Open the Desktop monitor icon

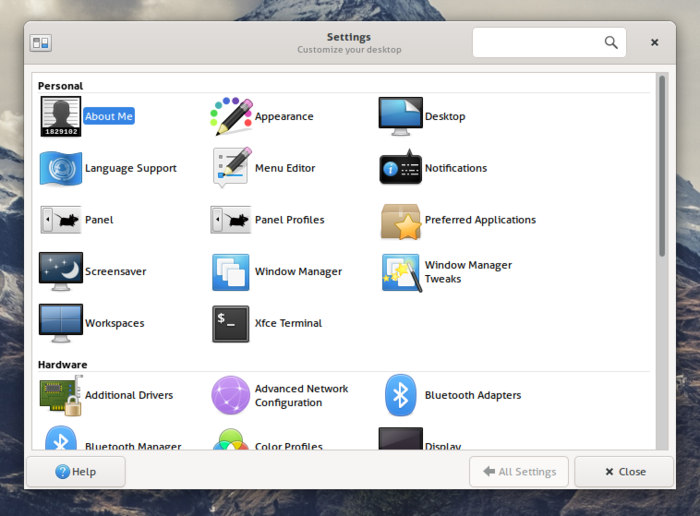click(400, 117)
